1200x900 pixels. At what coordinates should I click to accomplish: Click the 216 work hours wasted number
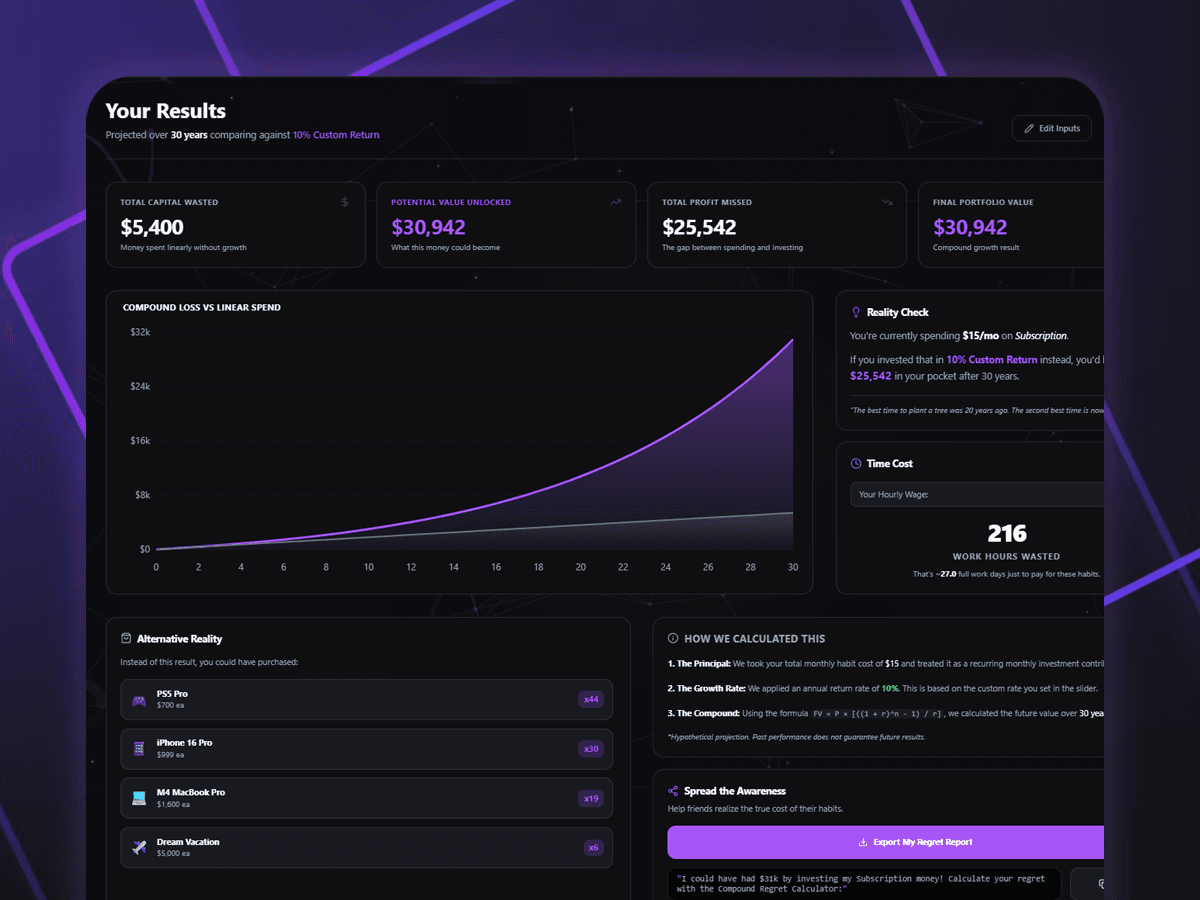tap(1007, 534)
